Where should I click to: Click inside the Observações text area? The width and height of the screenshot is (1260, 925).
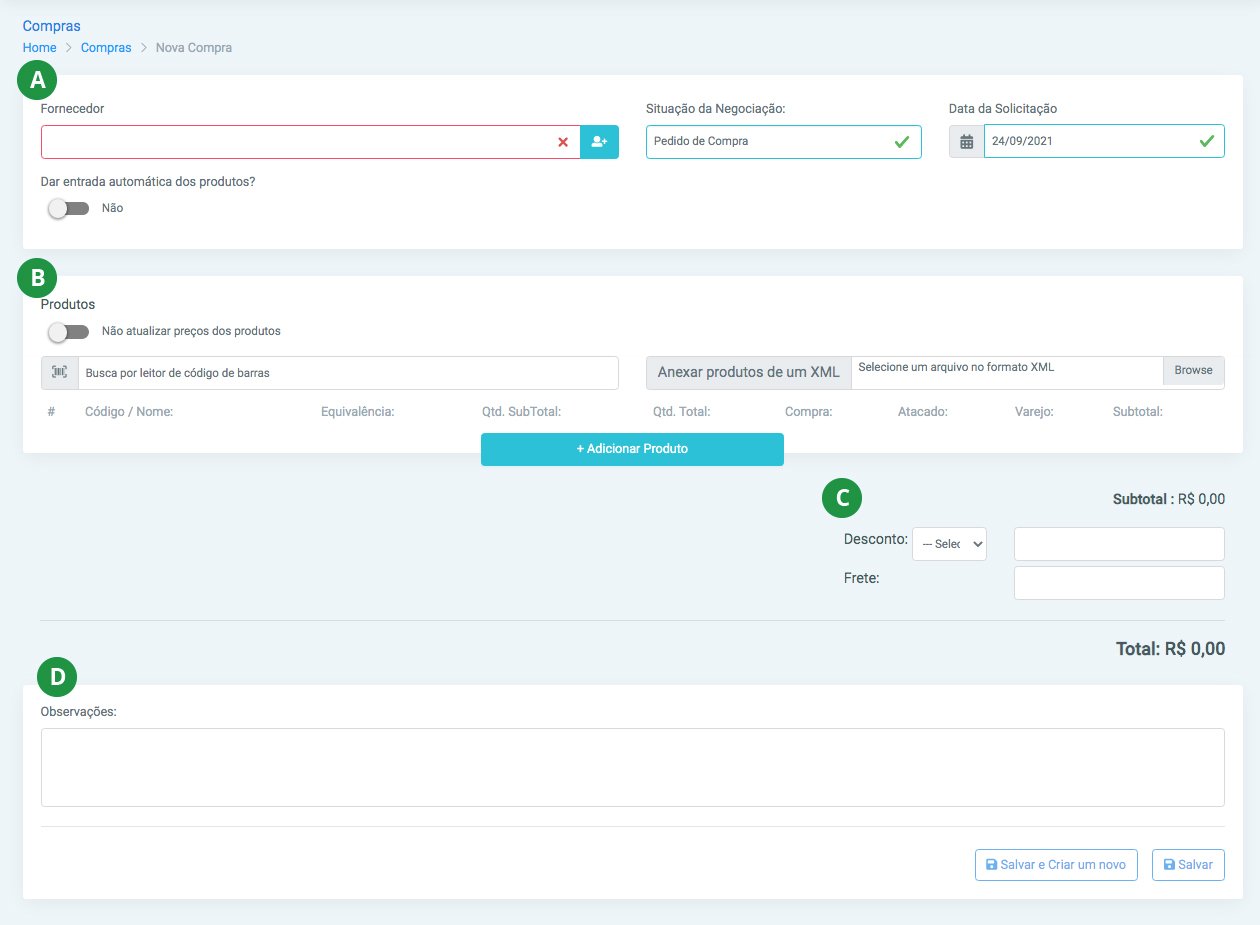(x=632, y=767)
